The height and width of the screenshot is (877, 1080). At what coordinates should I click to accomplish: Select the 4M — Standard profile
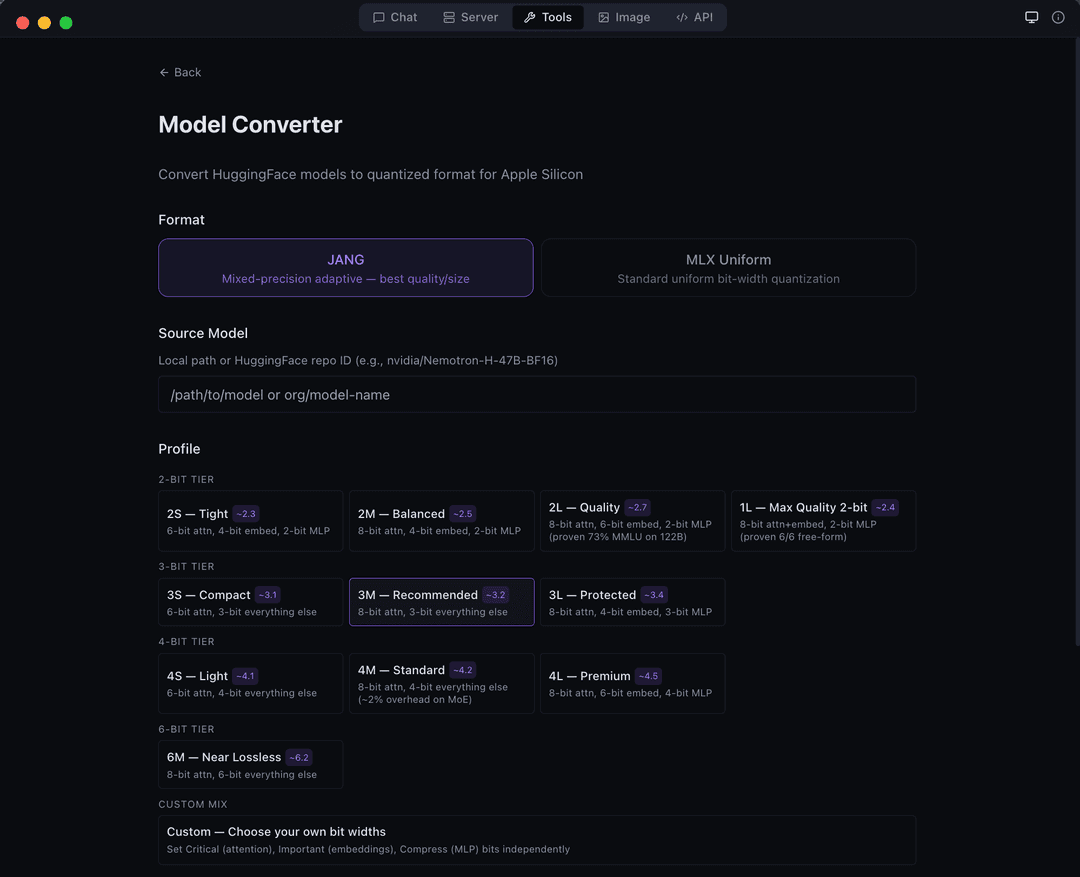pos(442,683)
